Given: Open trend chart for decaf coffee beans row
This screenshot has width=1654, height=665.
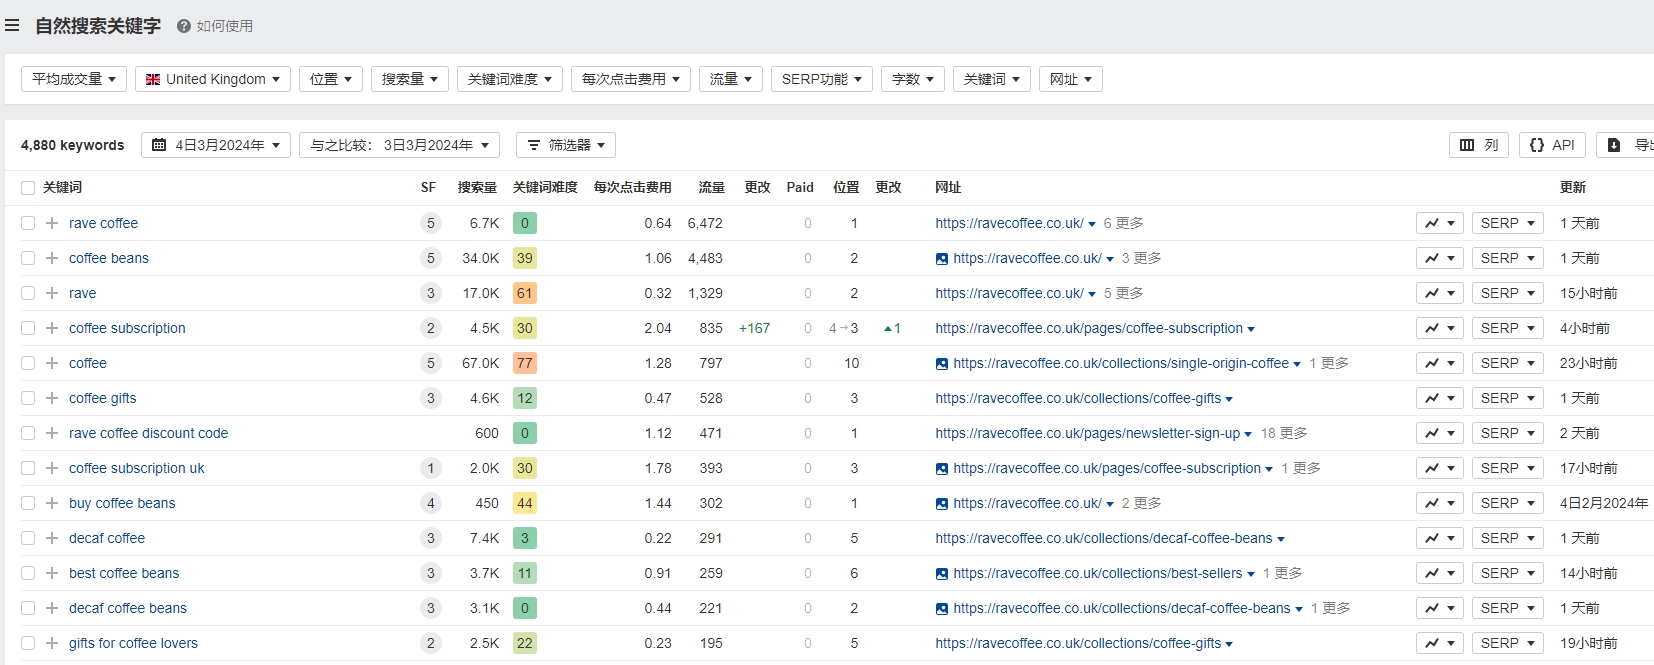Looking at the screenshot, I should coord(1440,608).
